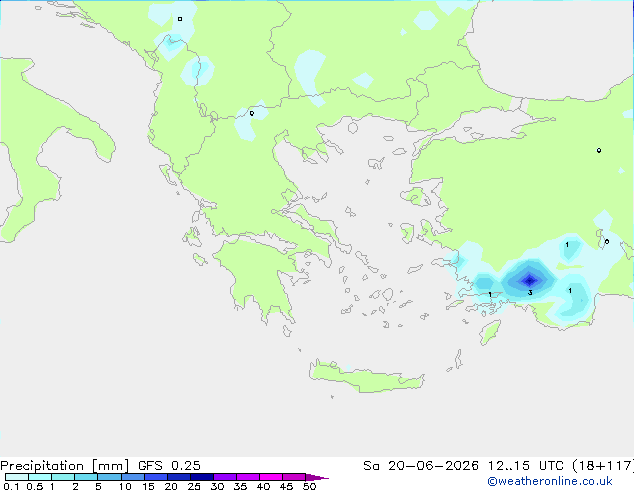Select the 10–15 mm legend swatch
This screenshot has width=634, height=490.
(x=133, y=477)
